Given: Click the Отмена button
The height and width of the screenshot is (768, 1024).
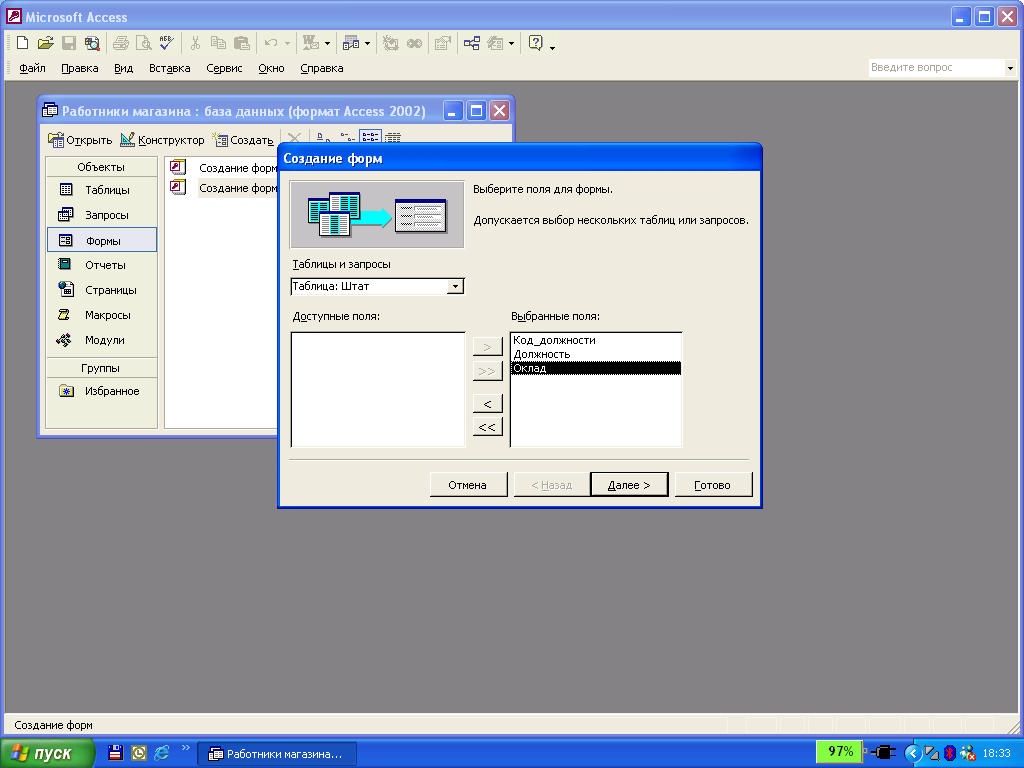Looking at the screenshot, I should pos(468,485).
